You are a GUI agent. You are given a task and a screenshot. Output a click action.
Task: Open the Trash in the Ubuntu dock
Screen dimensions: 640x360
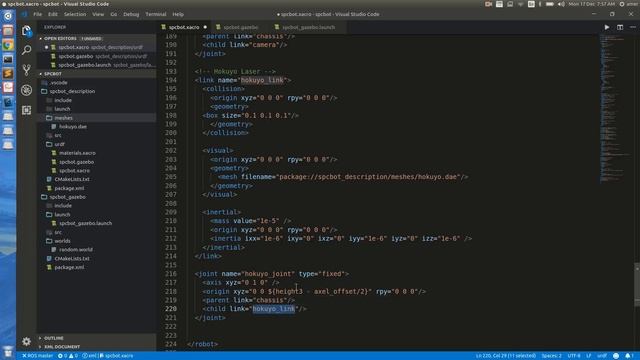(8, 351)
